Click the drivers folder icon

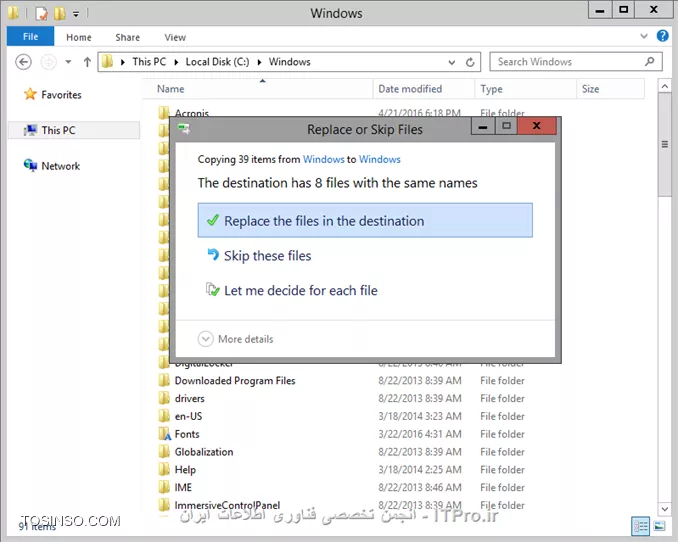coord(164,398)
